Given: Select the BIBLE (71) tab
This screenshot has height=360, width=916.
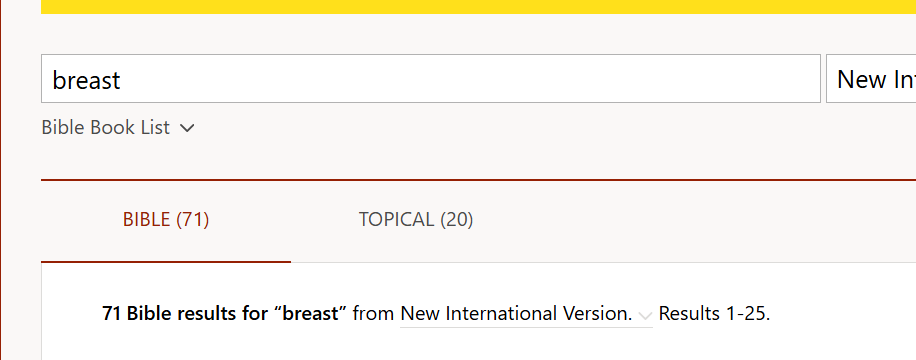Looking at the screenshot, I should click(166, 220).
